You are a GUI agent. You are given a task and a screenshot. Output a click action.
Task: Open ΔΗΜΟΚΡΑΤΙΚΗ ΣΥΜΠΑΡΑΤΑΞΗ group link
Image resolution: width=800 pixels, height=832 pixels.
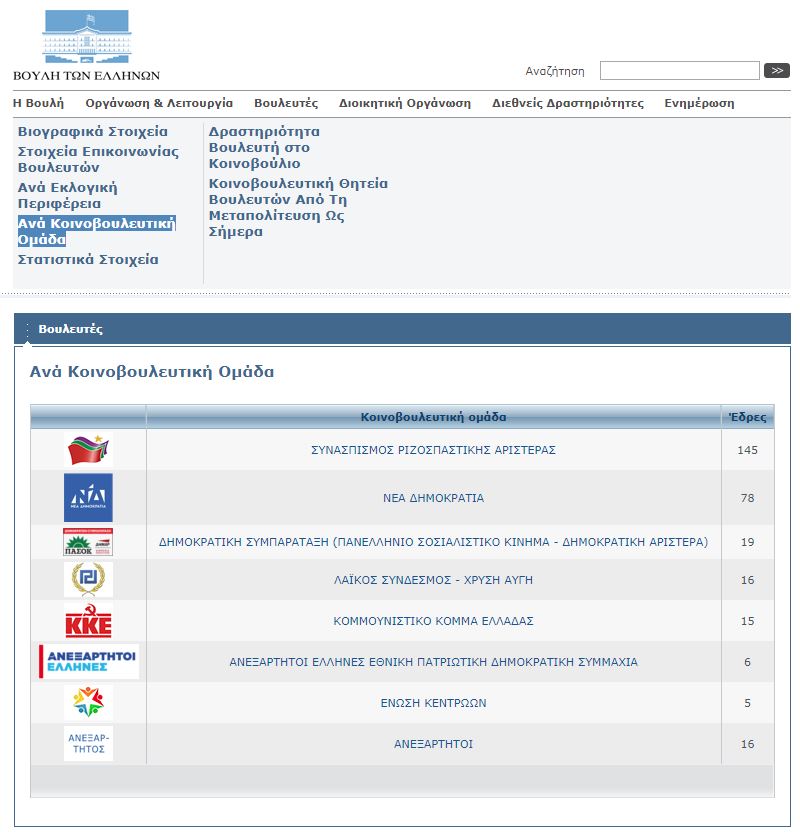point(433,542)
